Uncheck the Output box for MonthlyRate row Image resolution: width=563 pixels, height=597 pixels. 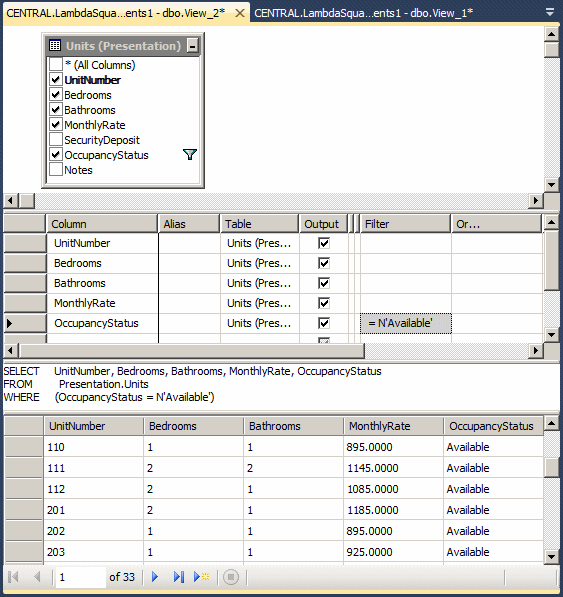(x=324, y=303)
